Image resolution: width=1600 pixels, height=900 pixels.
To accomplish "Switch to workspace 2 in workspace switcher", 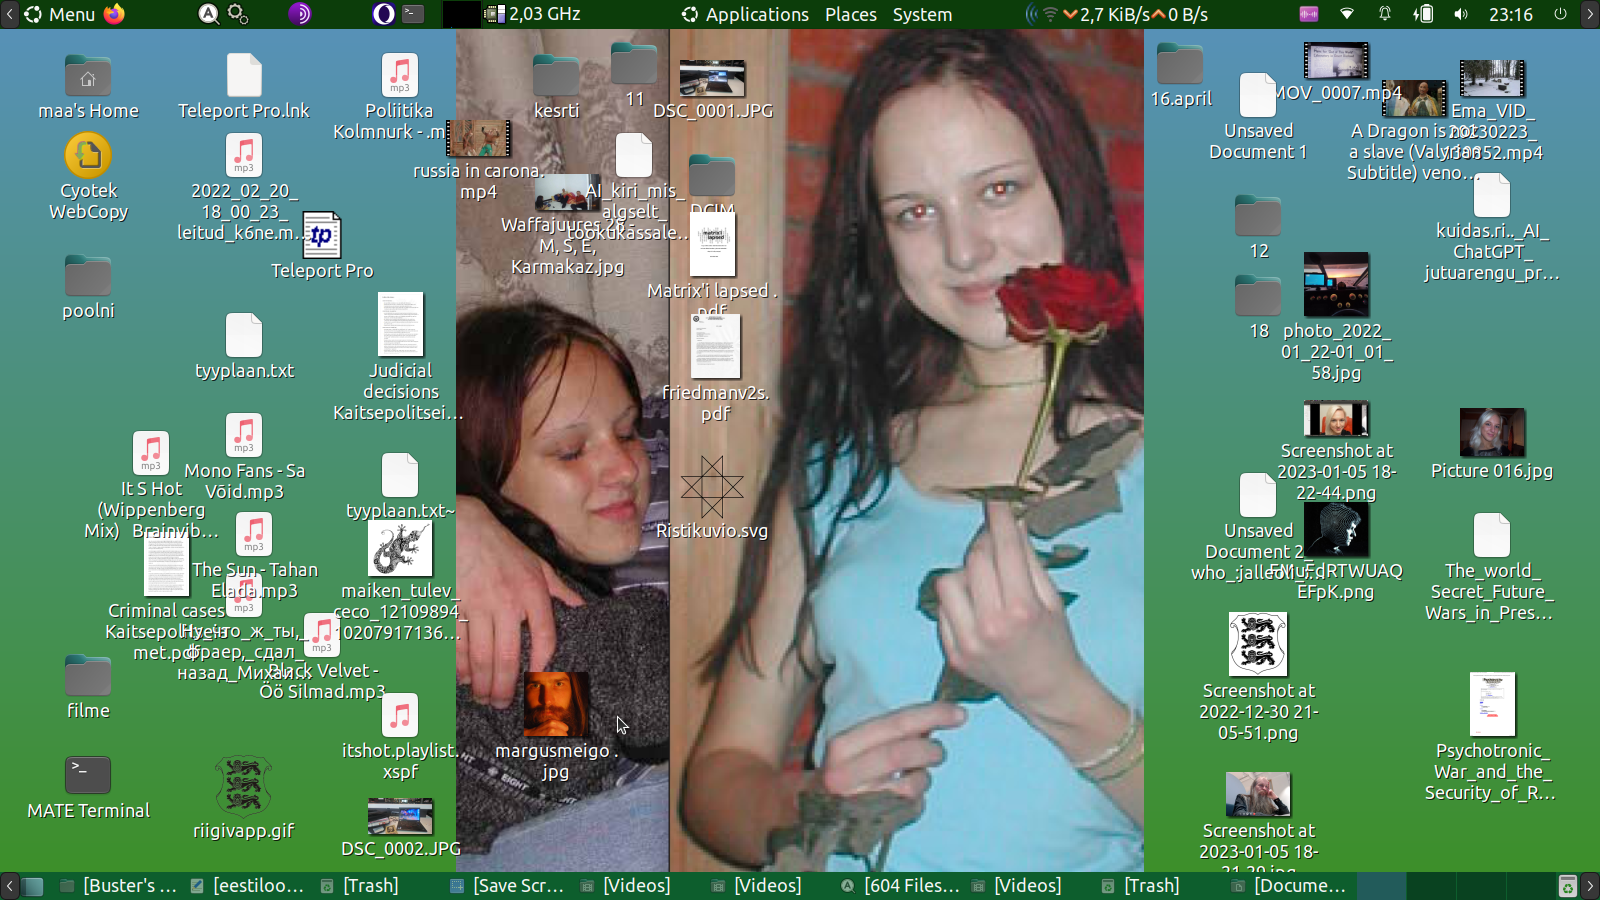I will click(1431, 886).
